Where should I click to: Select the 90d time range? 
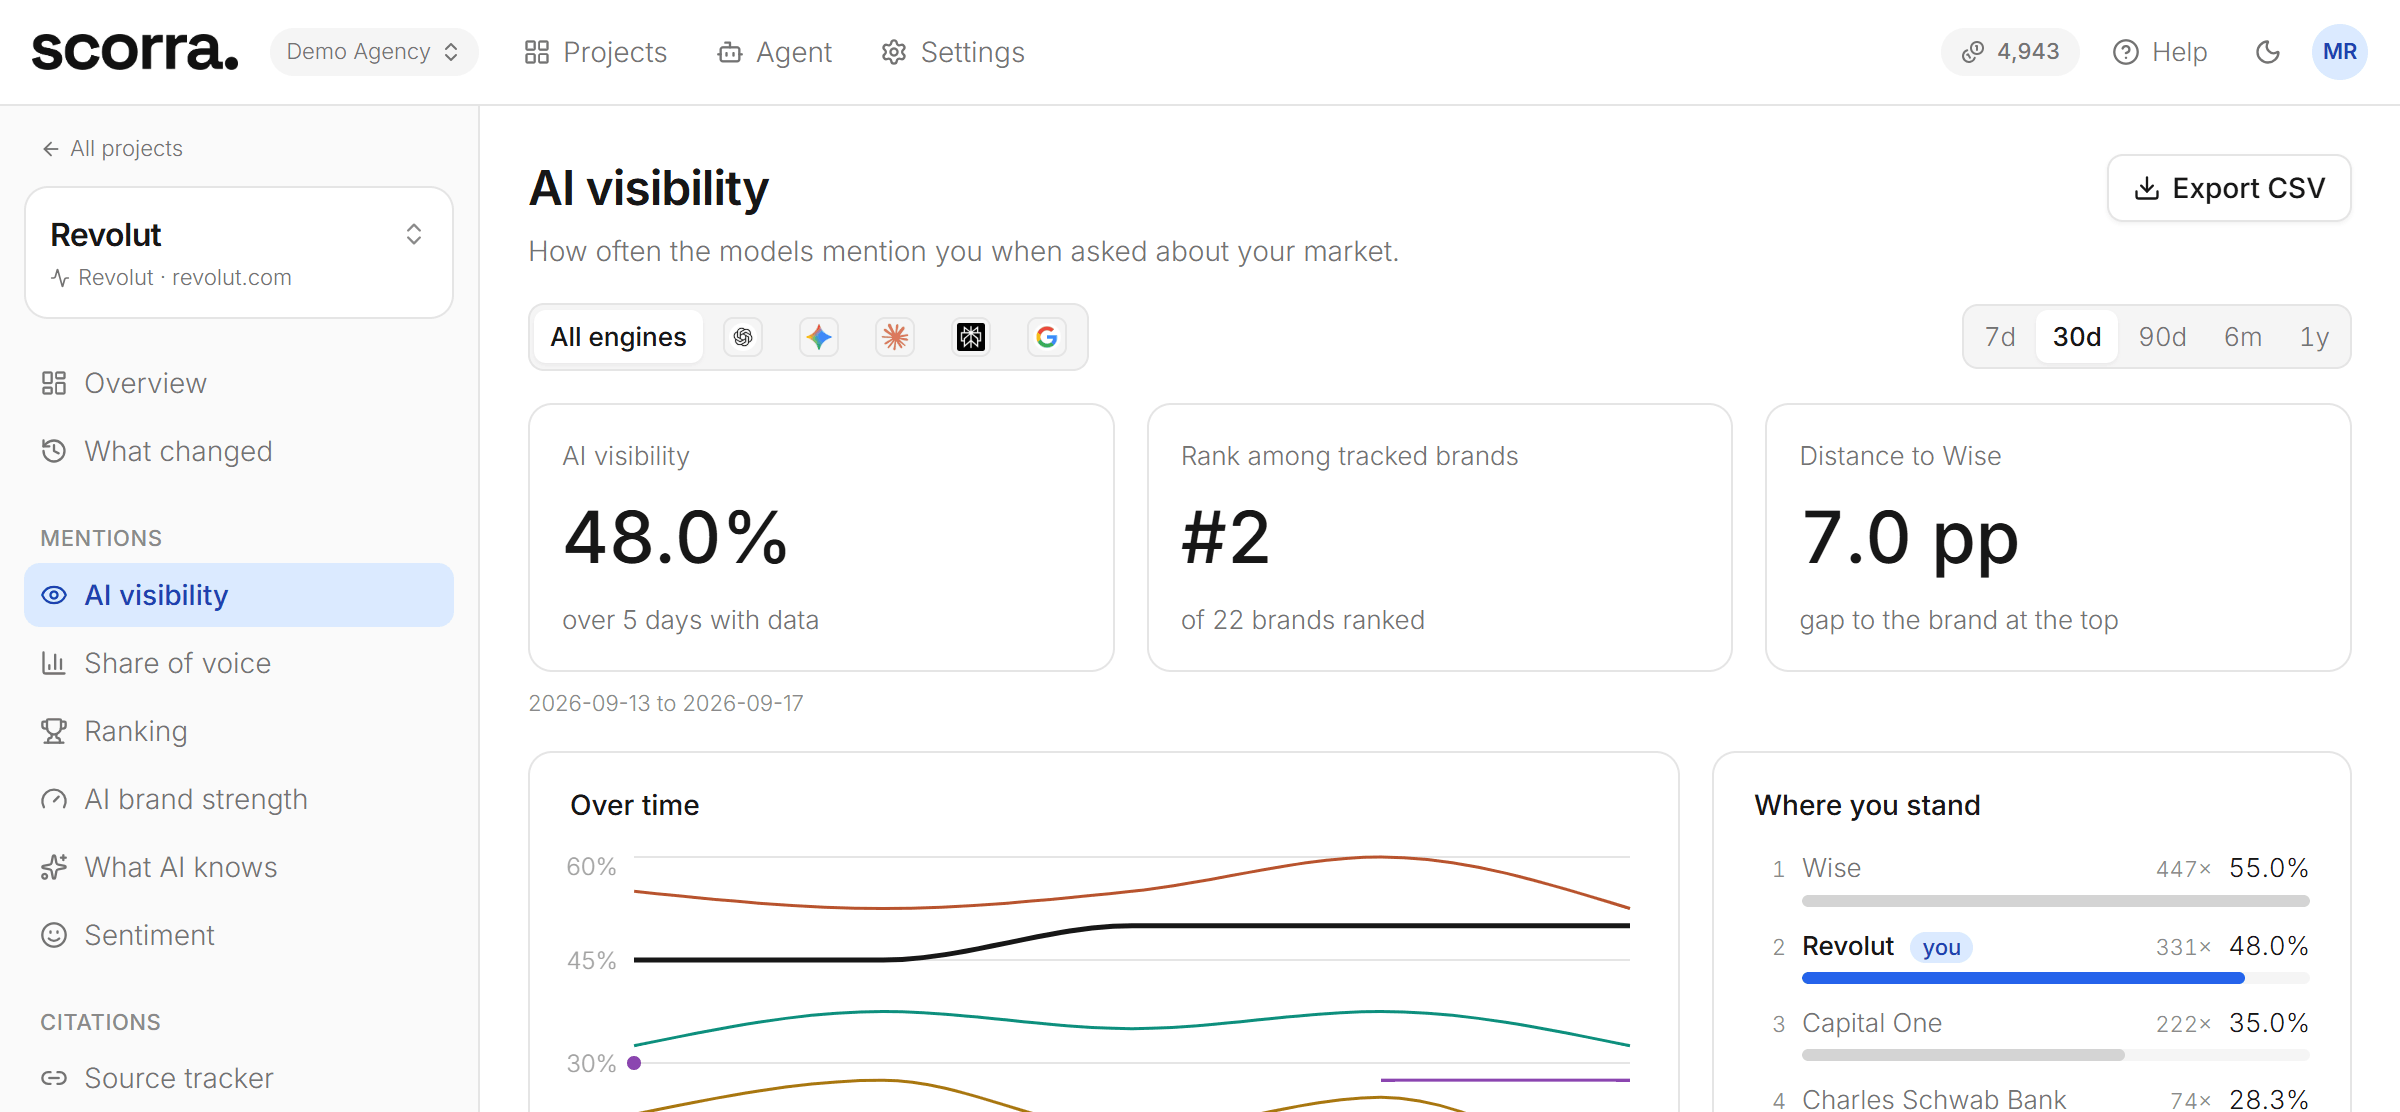2162,337
